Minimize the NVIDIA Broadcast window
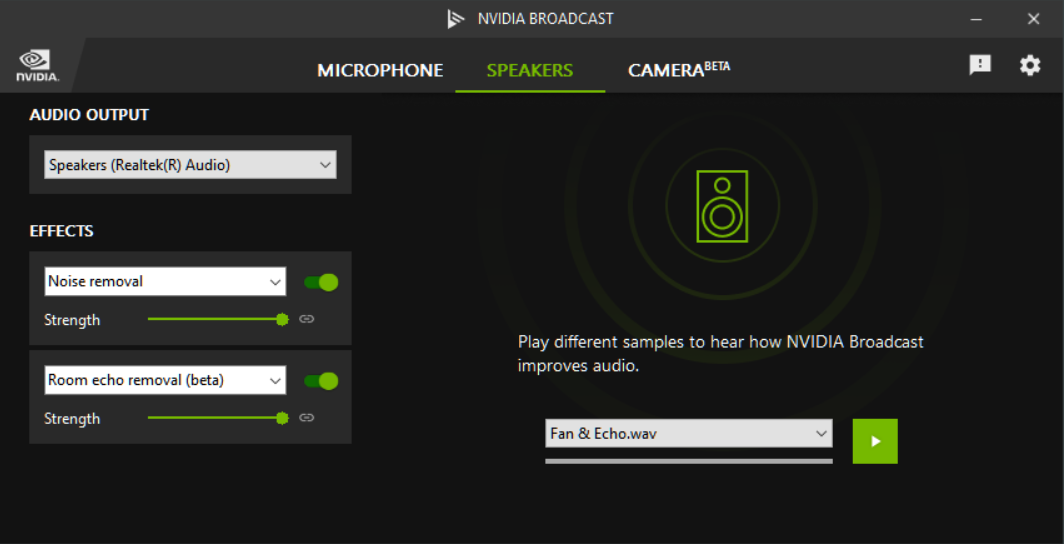This screenshot has height=544, width=1064. [976, 19]
